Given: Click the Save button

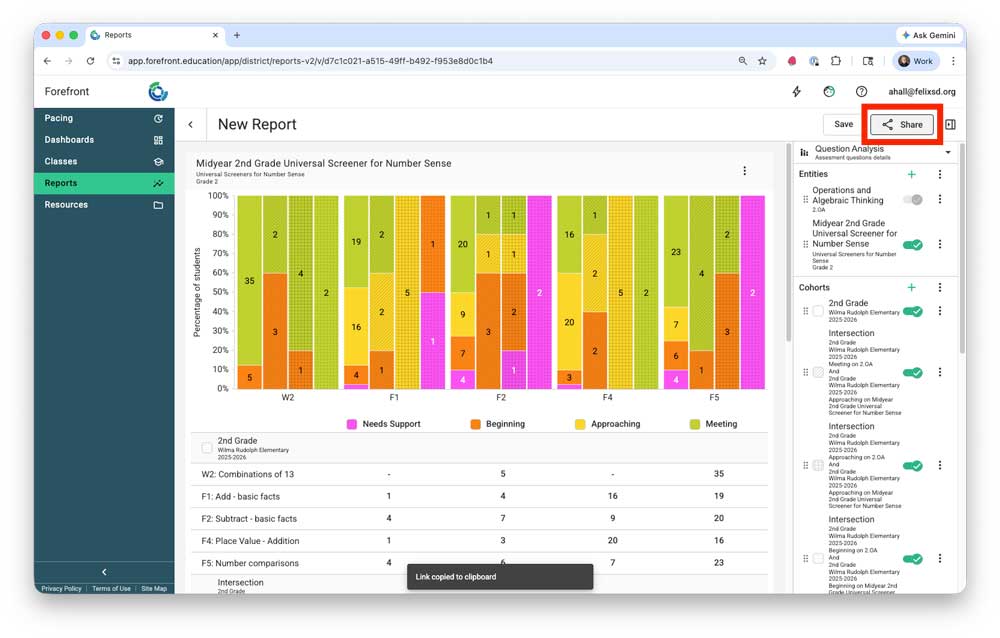Looking at the screenshot, I should [843, 125].
